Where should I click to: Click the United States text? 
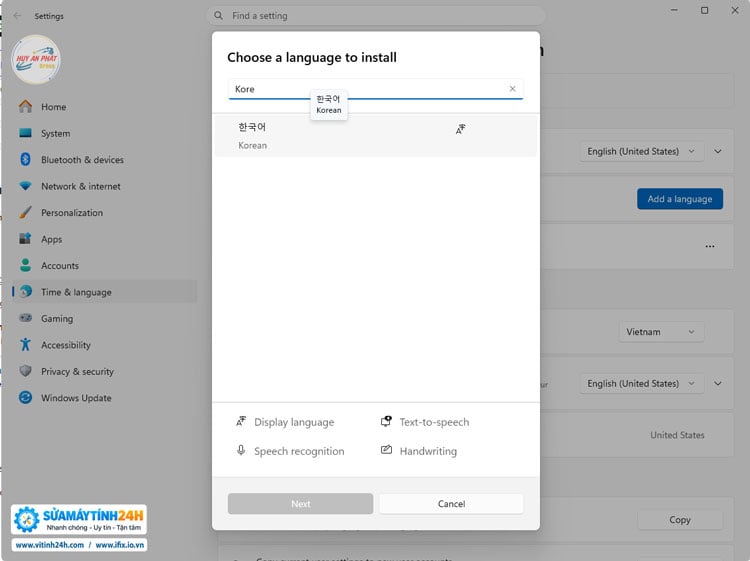[x=677, y=435]
